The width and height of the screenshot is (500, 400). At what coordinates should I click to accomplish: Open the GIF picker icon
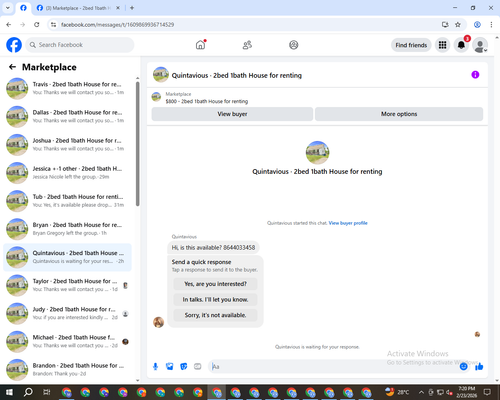point(198,367)
